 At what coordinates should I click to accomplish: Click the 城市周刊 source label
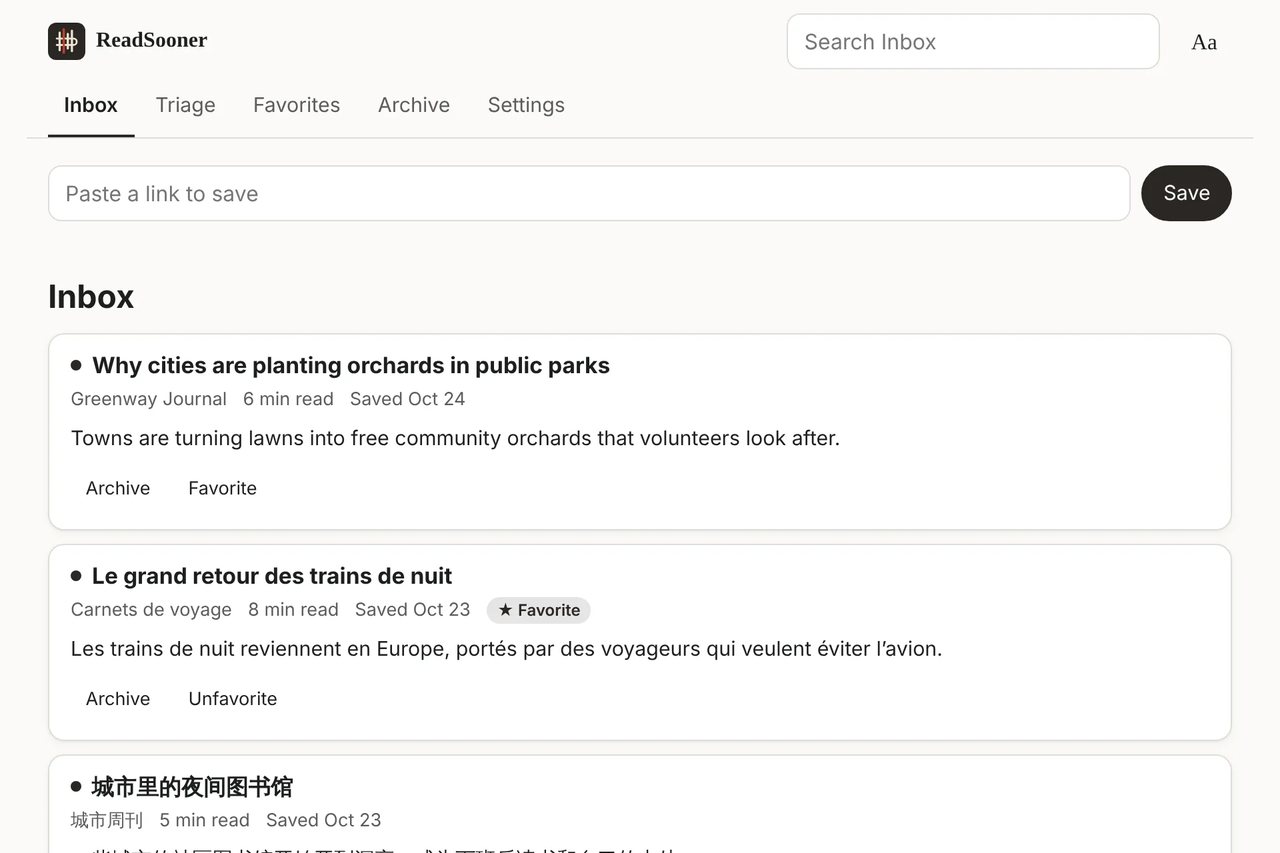pyautogui.click(x=107, y=820)
